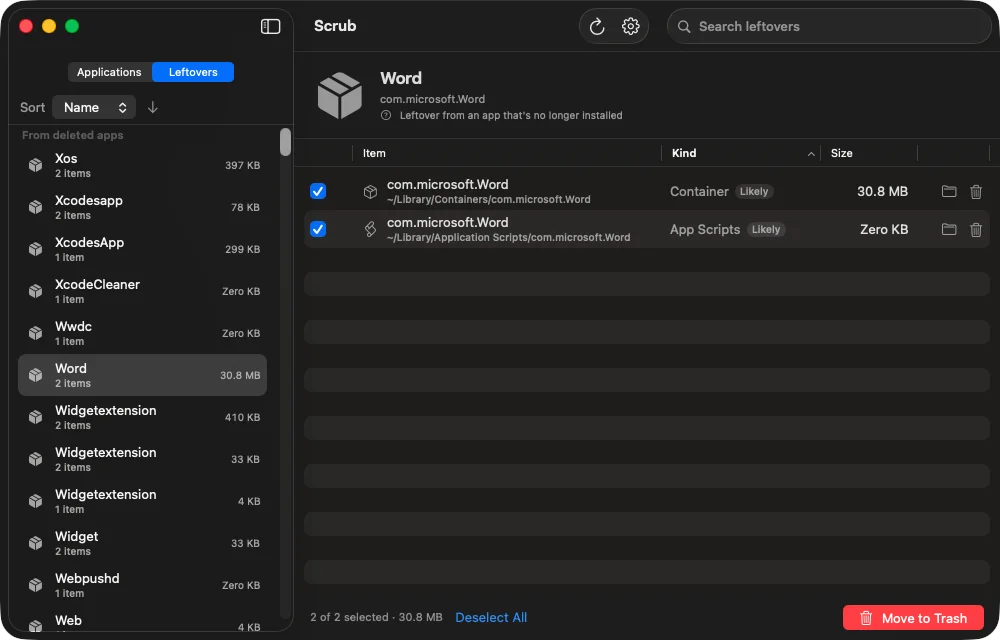Reverse sort order with arrow icon
The image size is (1000, 640).
coord(152,107)
